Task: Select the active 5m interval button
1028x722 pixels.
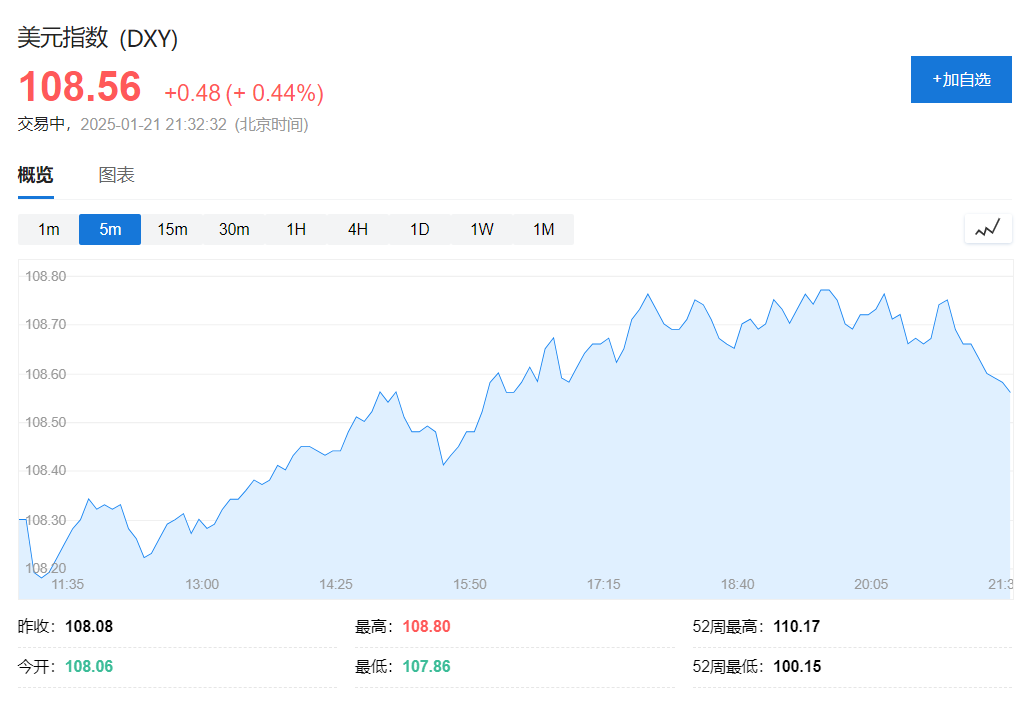Action: click(110, 229)
